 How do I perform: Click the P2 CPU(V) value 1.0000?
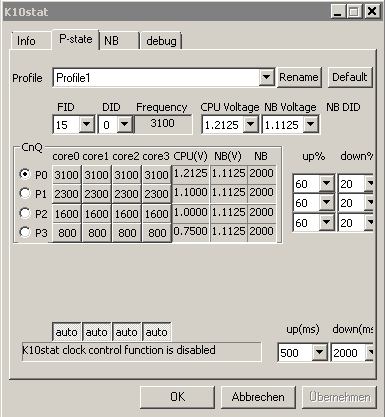coord(191,212)
